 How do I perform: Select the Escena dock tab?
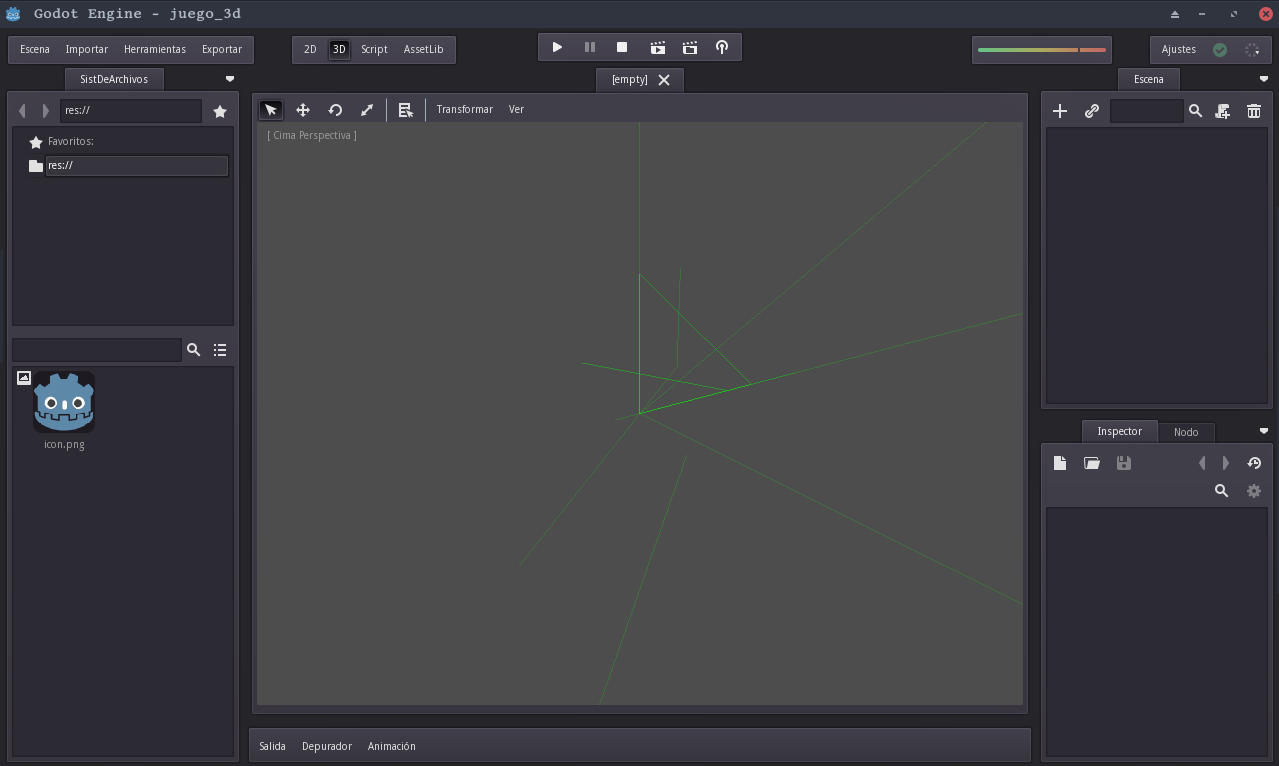(x=1149, y=79)
